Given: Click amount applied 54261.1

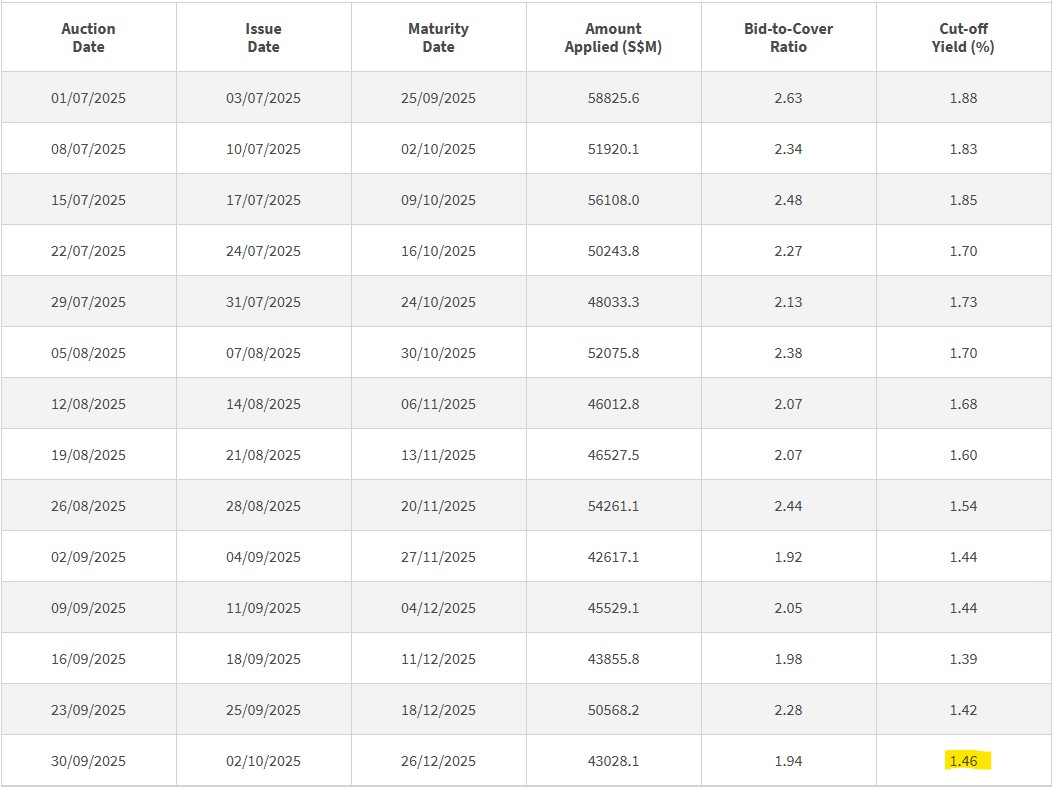Looking at the screenshot, I should click(613, 506).
